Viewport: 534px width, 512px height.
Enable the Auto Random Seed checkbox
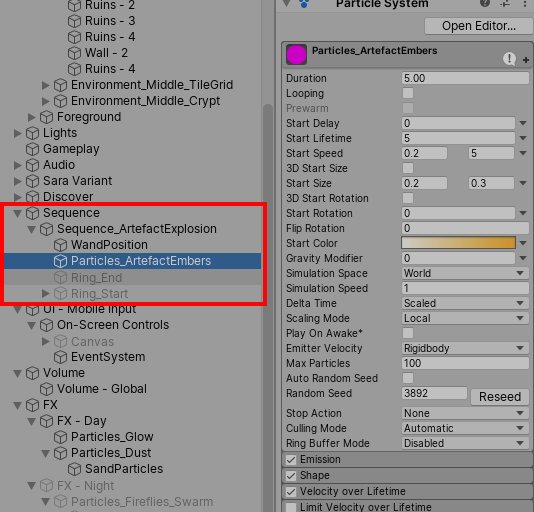[x=408, y=378]
